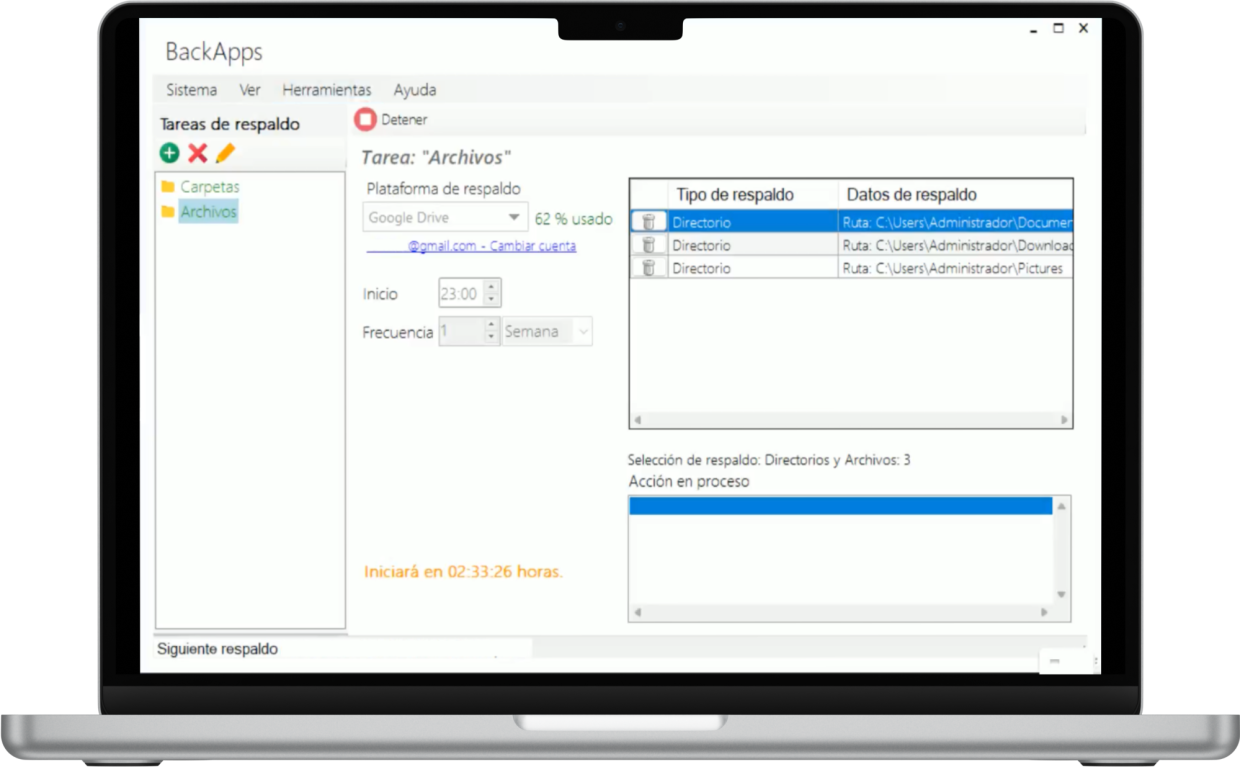Increase the Frecuencia value with up arrow
Image resolution: width=1240 pixels, height=767 pixels.
tap(491, 325)
